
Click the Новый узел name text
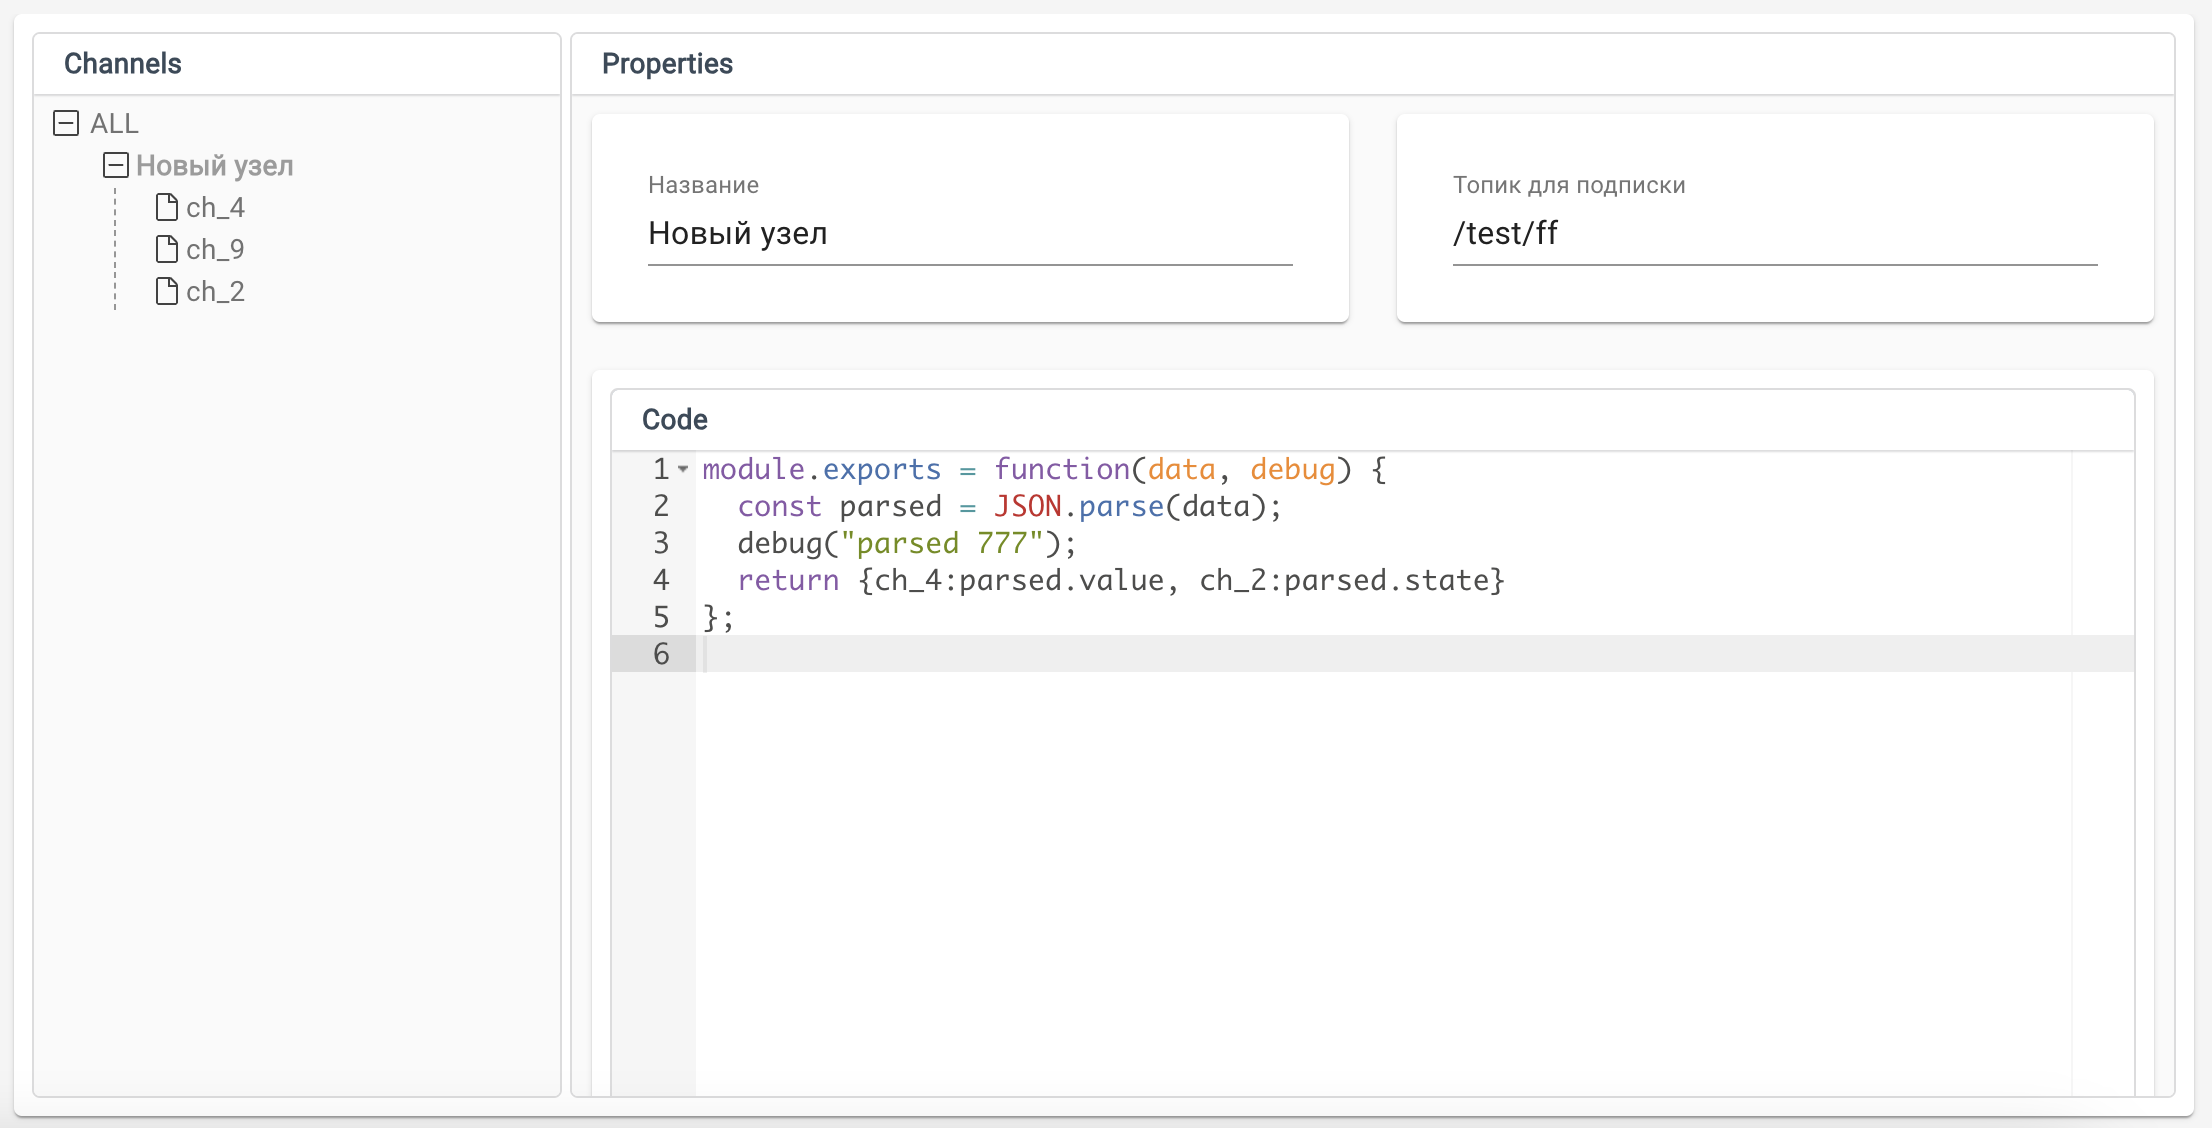pyautogui.click(x=214, y=165)
